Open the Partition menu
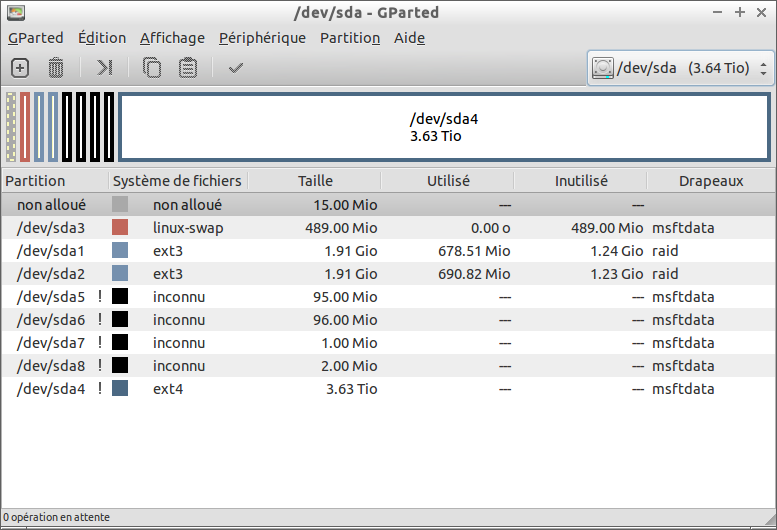 click(x=350, y=38)
